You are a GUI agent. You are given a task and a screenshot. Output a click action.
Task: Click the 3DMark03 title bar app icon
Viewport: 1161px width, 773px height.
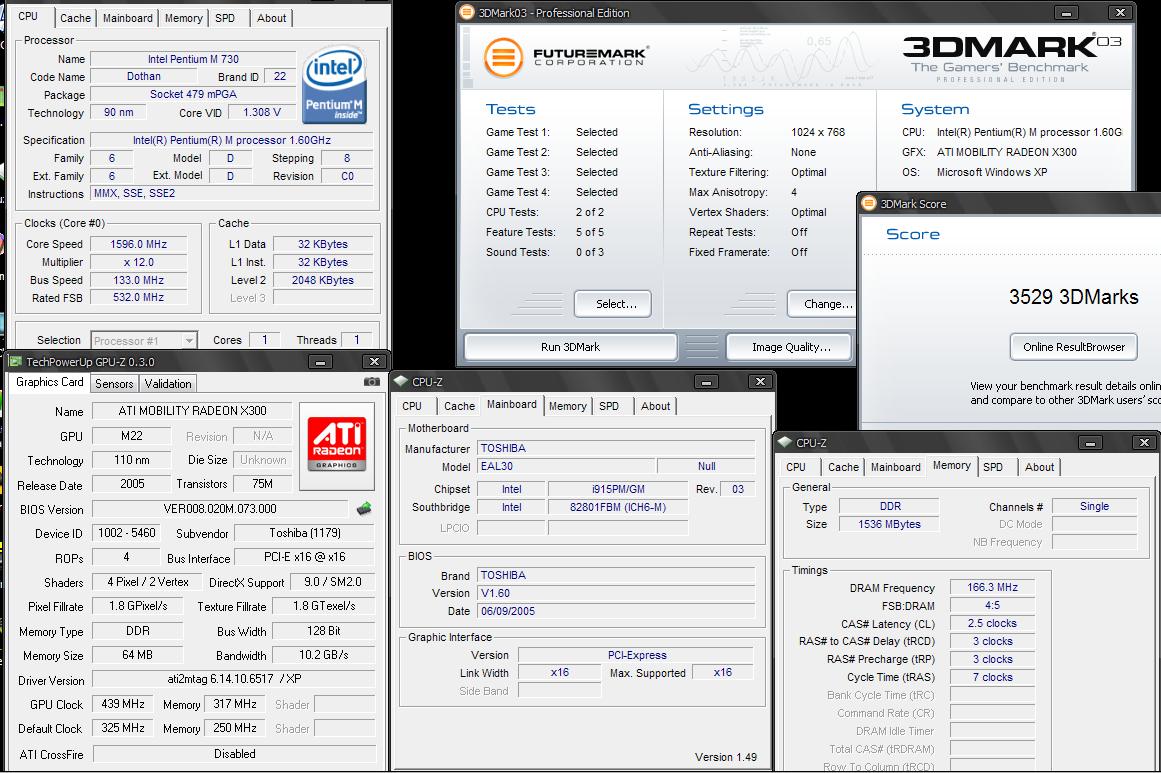click(467, 12)
